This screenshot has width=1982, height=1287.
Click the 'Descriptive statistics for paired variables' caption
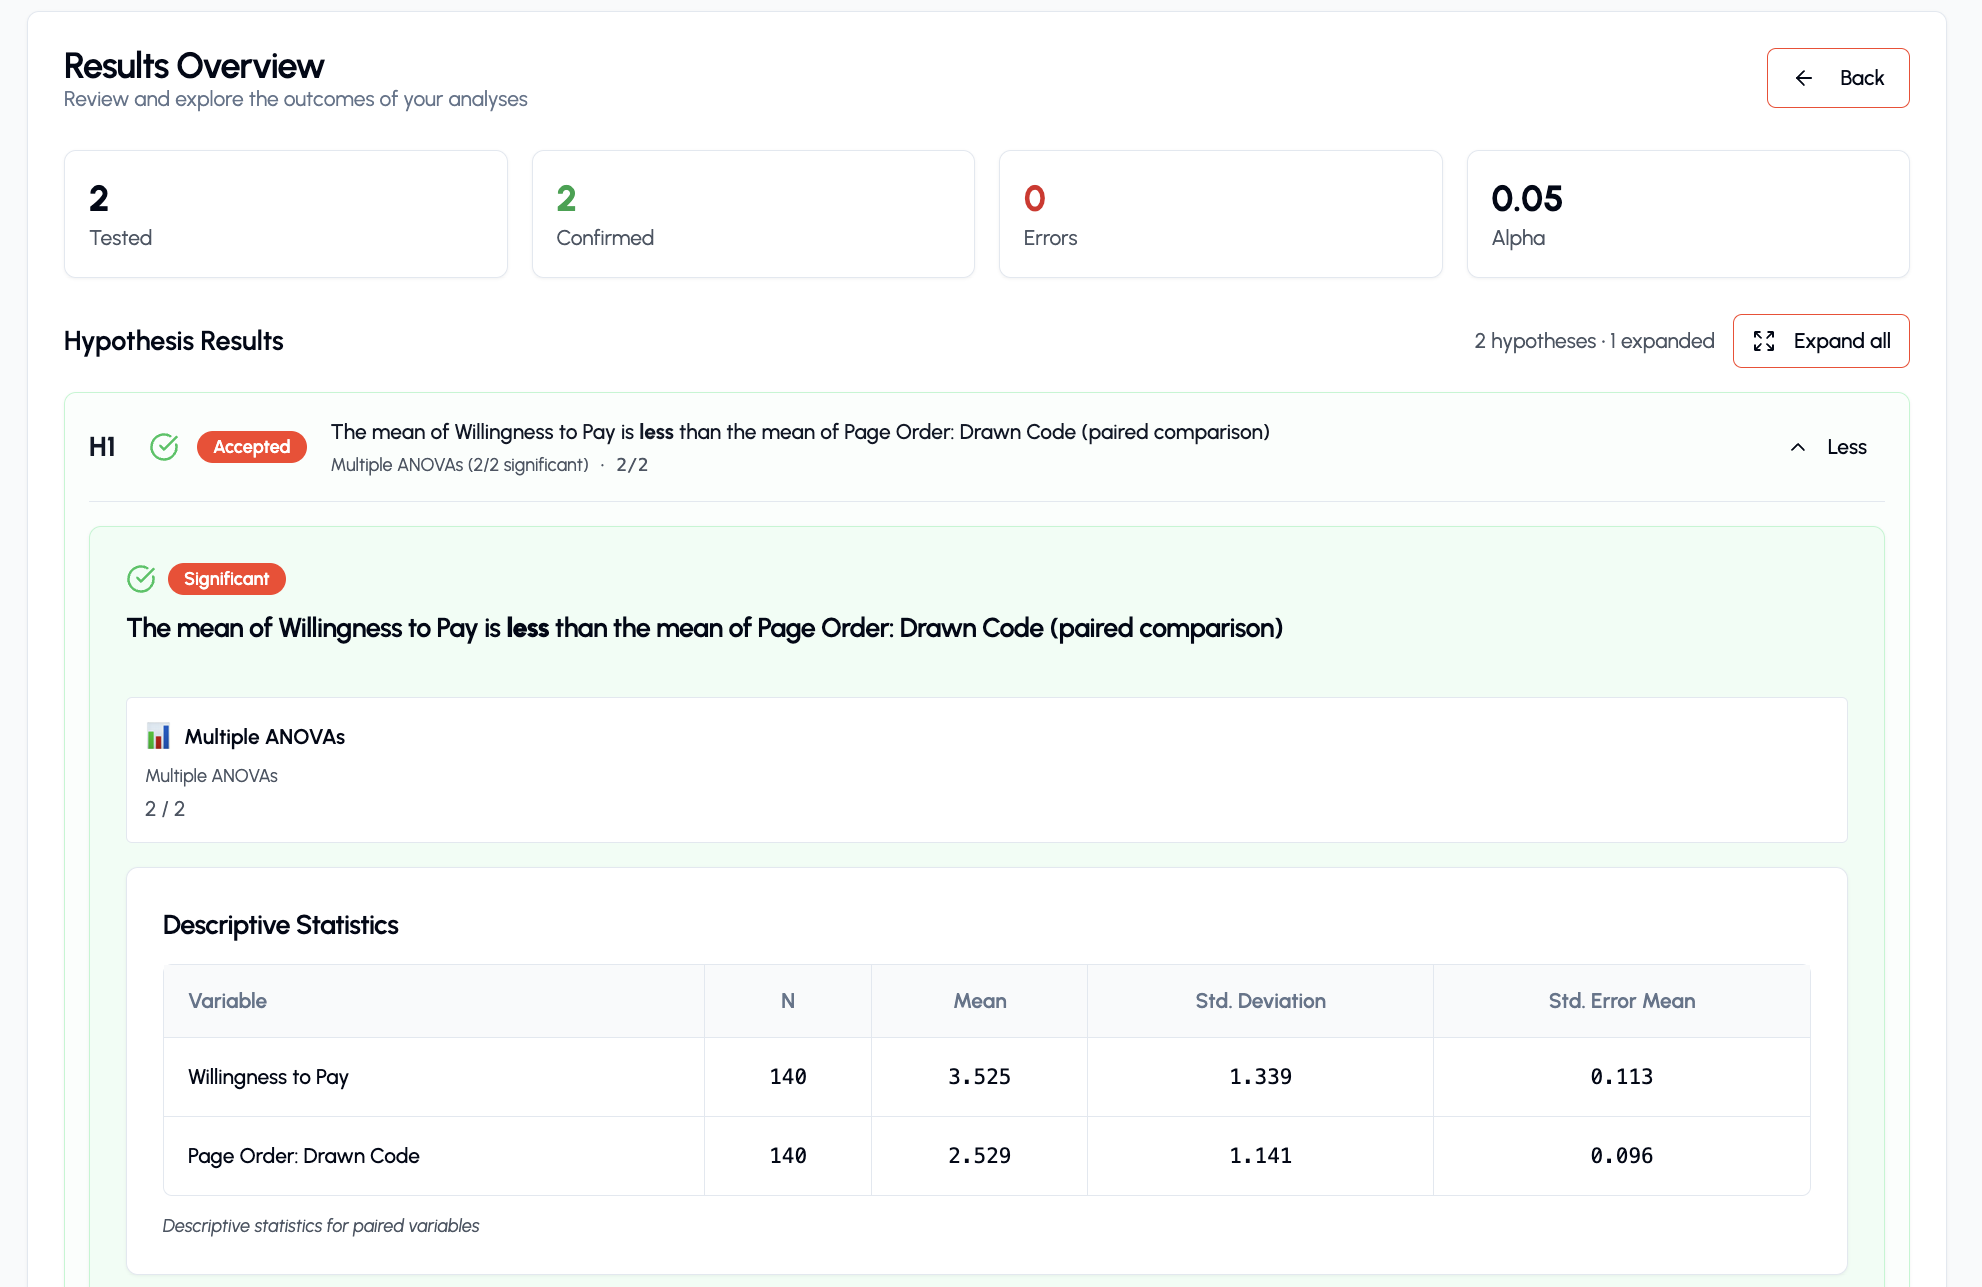pos(321,1226)
